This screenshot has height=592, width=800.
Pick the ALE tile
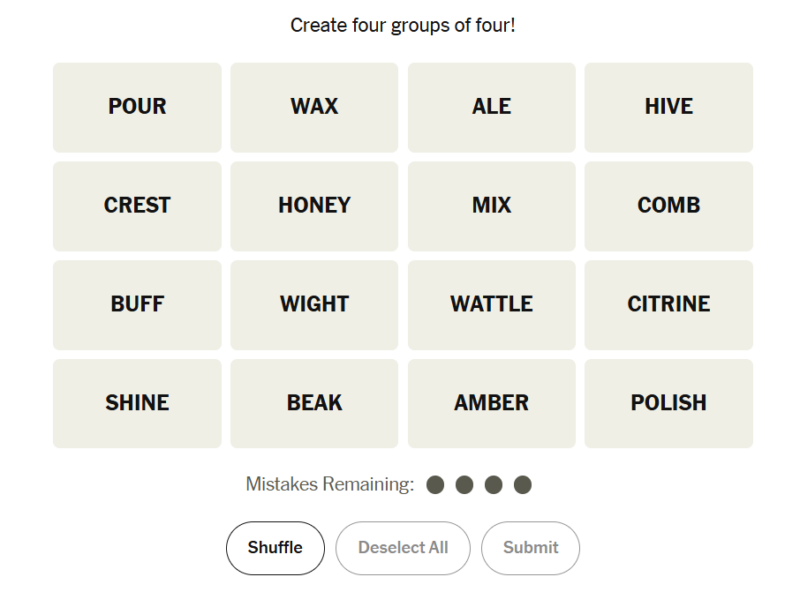point(491,107)
